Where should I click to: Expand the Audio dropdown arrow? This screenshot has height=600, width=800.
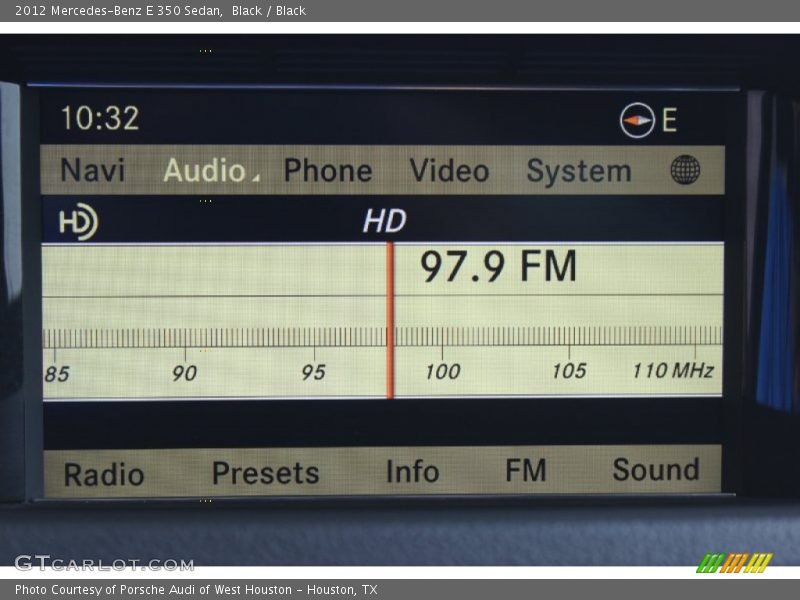point(256,178)
